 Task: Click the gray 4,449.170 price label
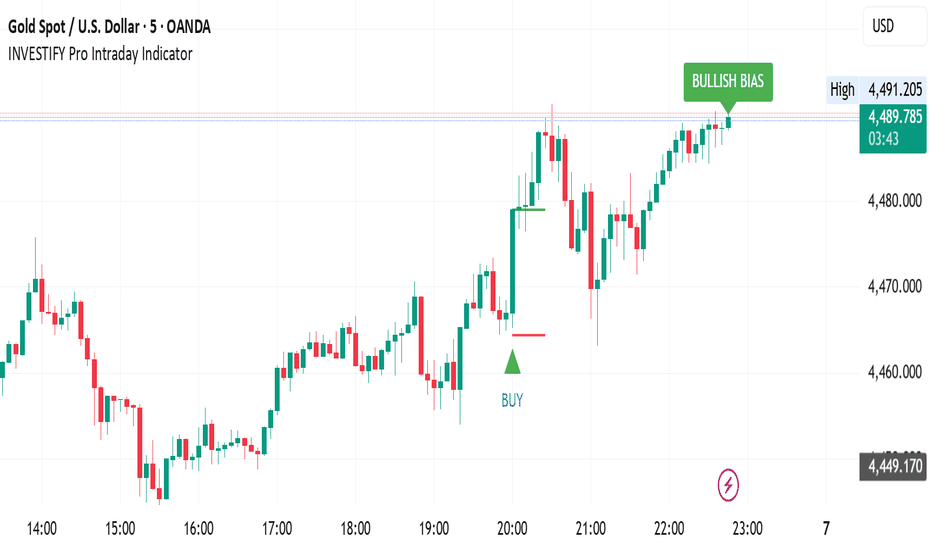(892, 465)
